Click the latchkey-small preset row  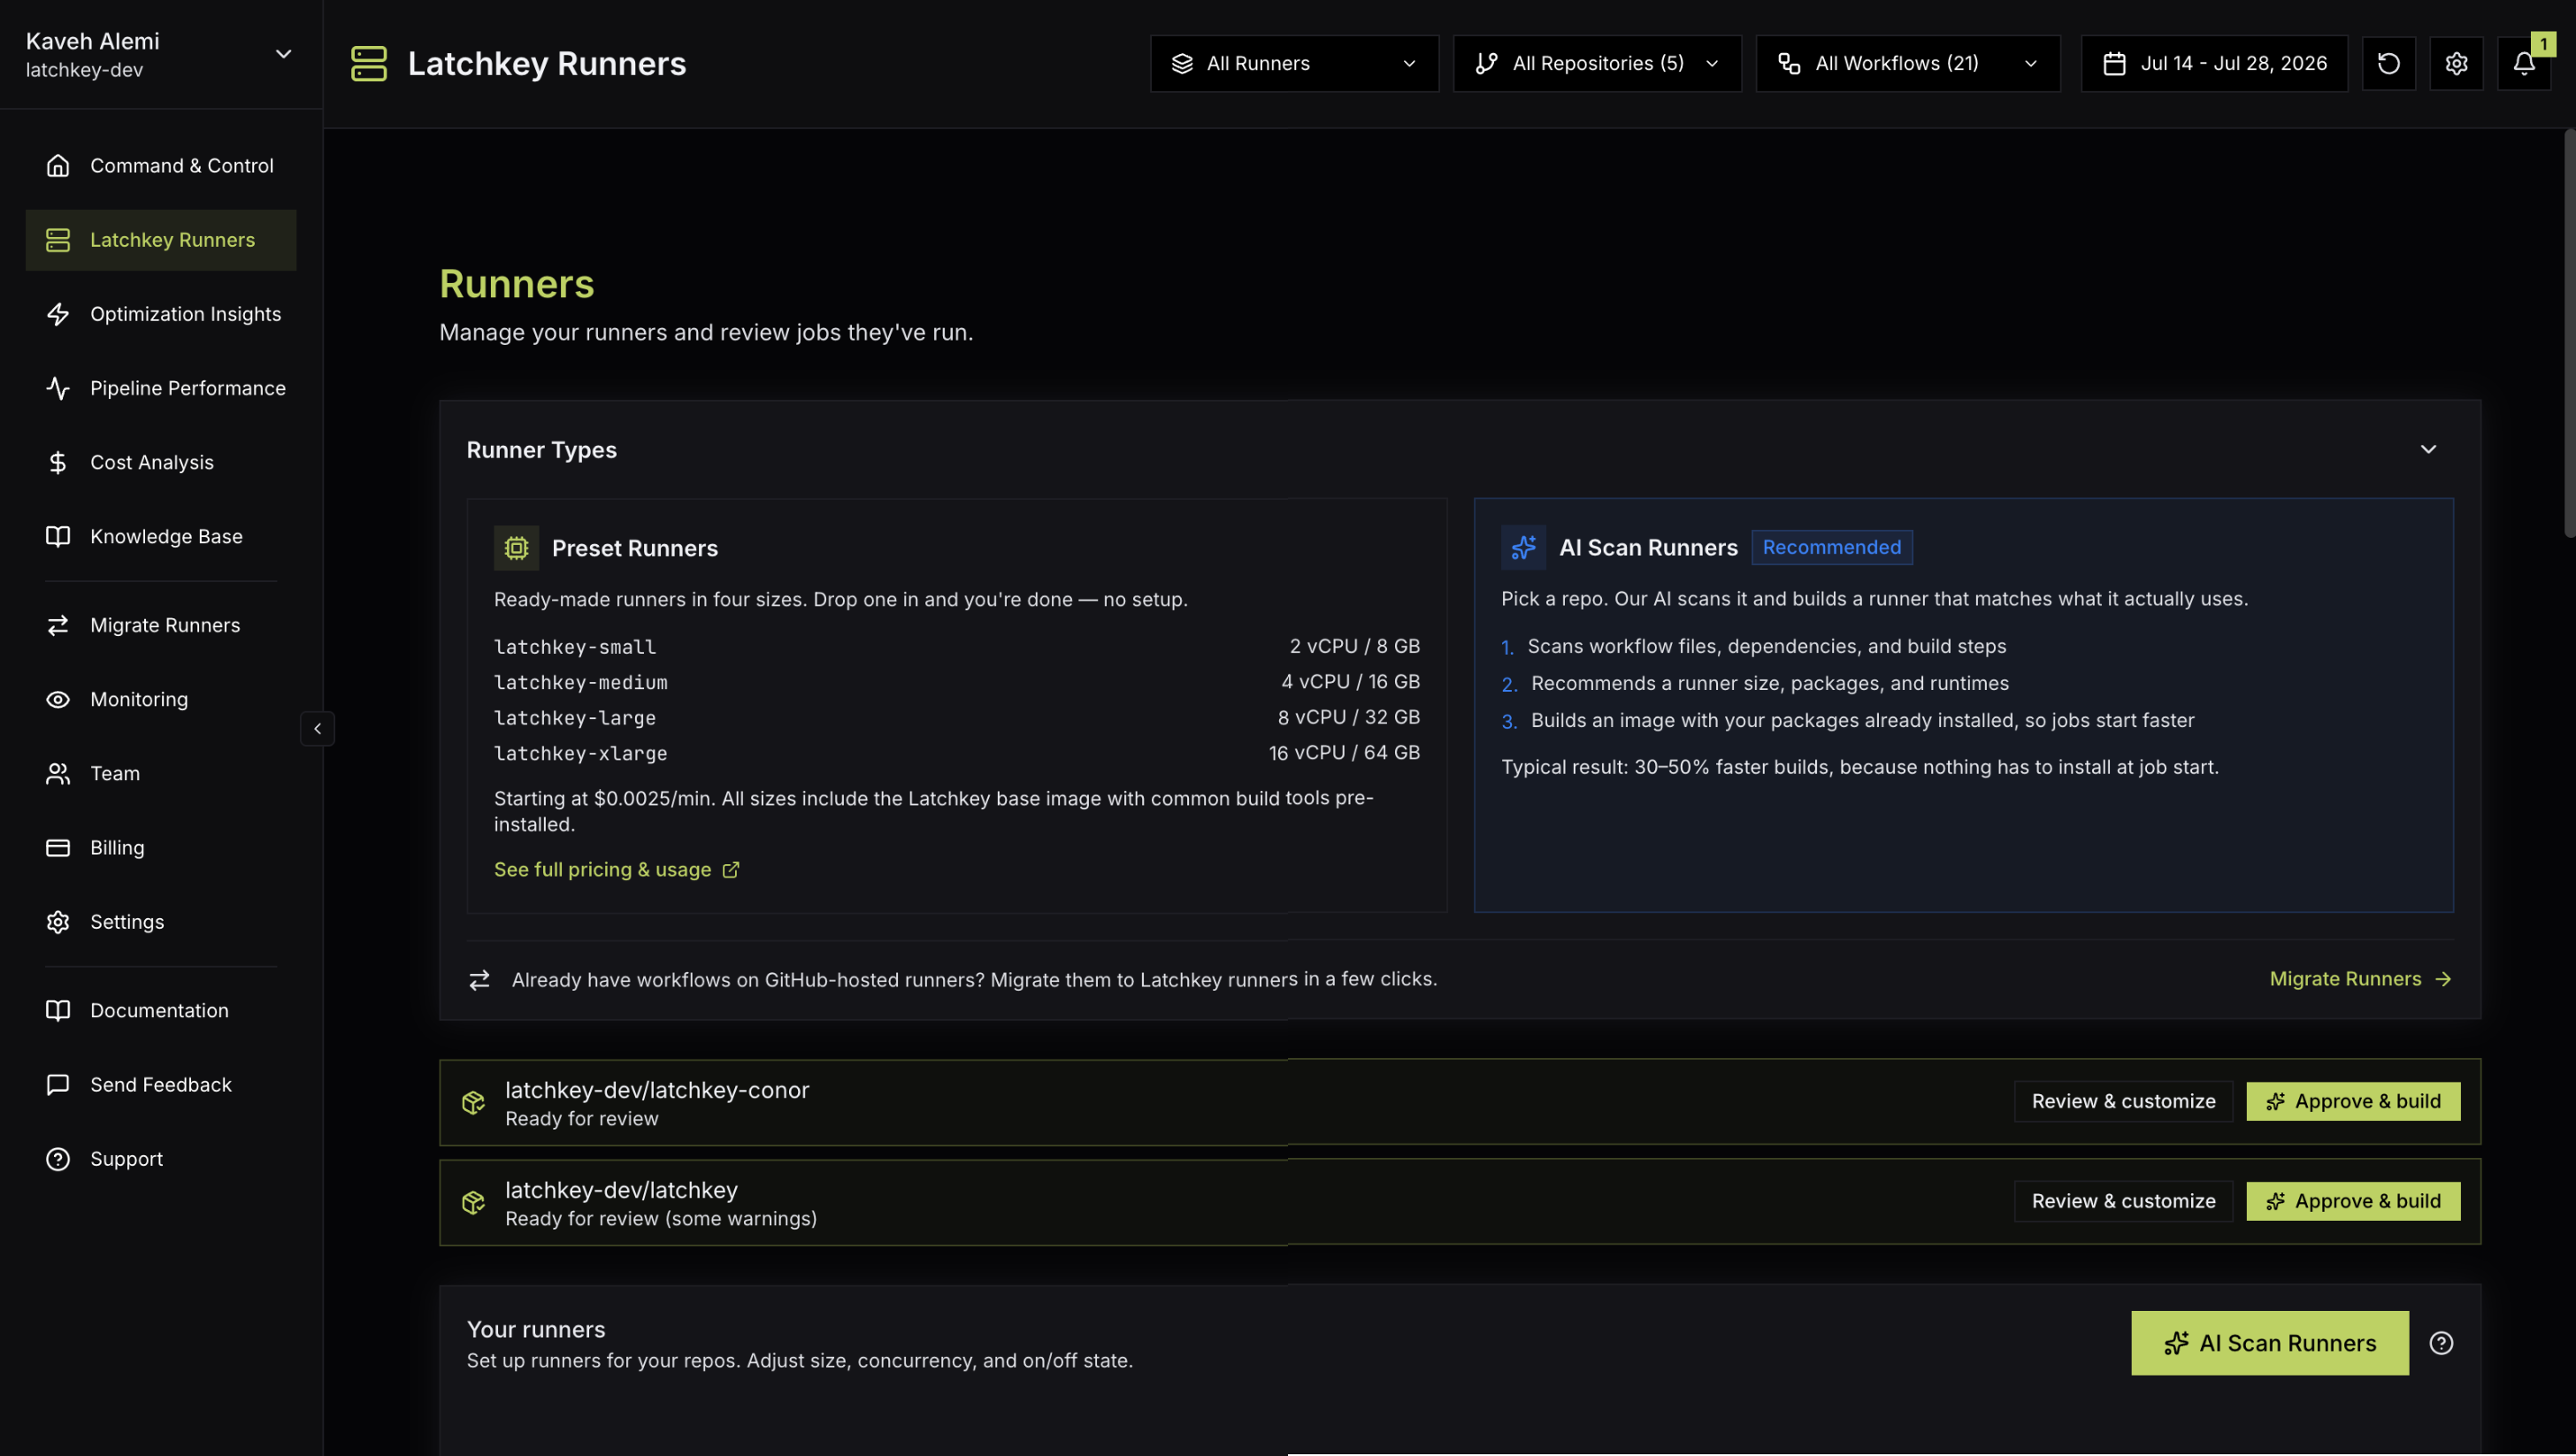click(x=956, y=646)
